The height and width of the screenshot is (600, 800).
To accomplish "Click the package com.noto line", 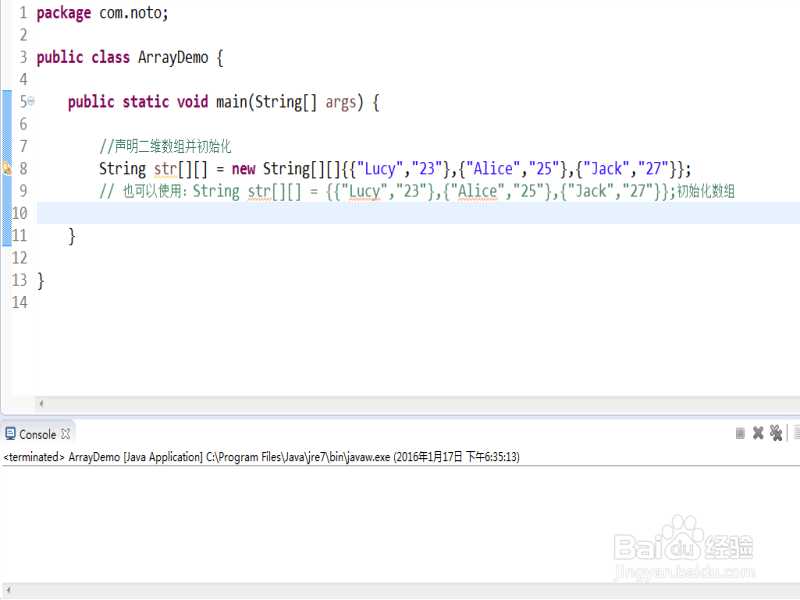I will tap(102, 13).
